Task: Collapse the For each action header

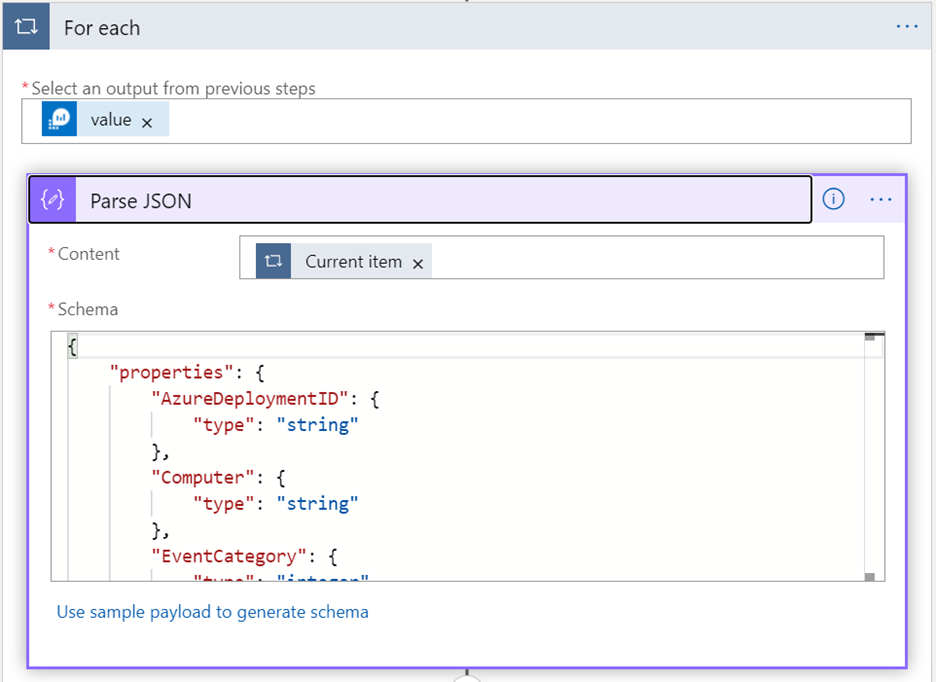Action: point(450,27)
